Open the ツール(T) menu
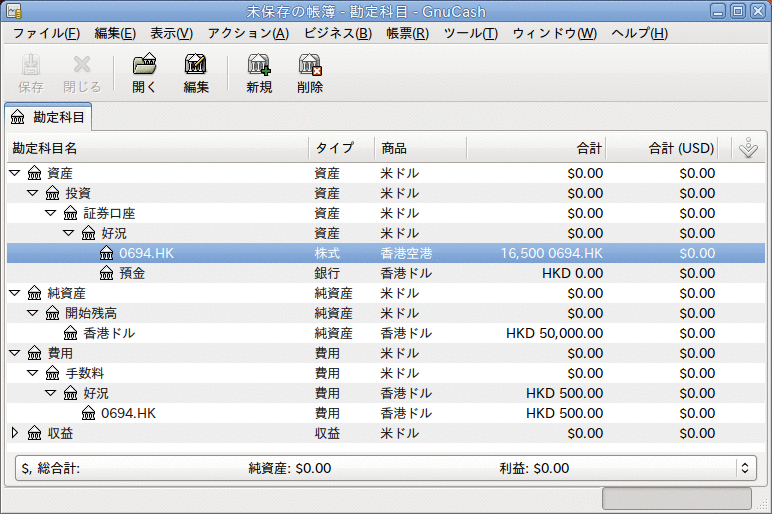The image size is (772, 514). [x=471, y=33]
